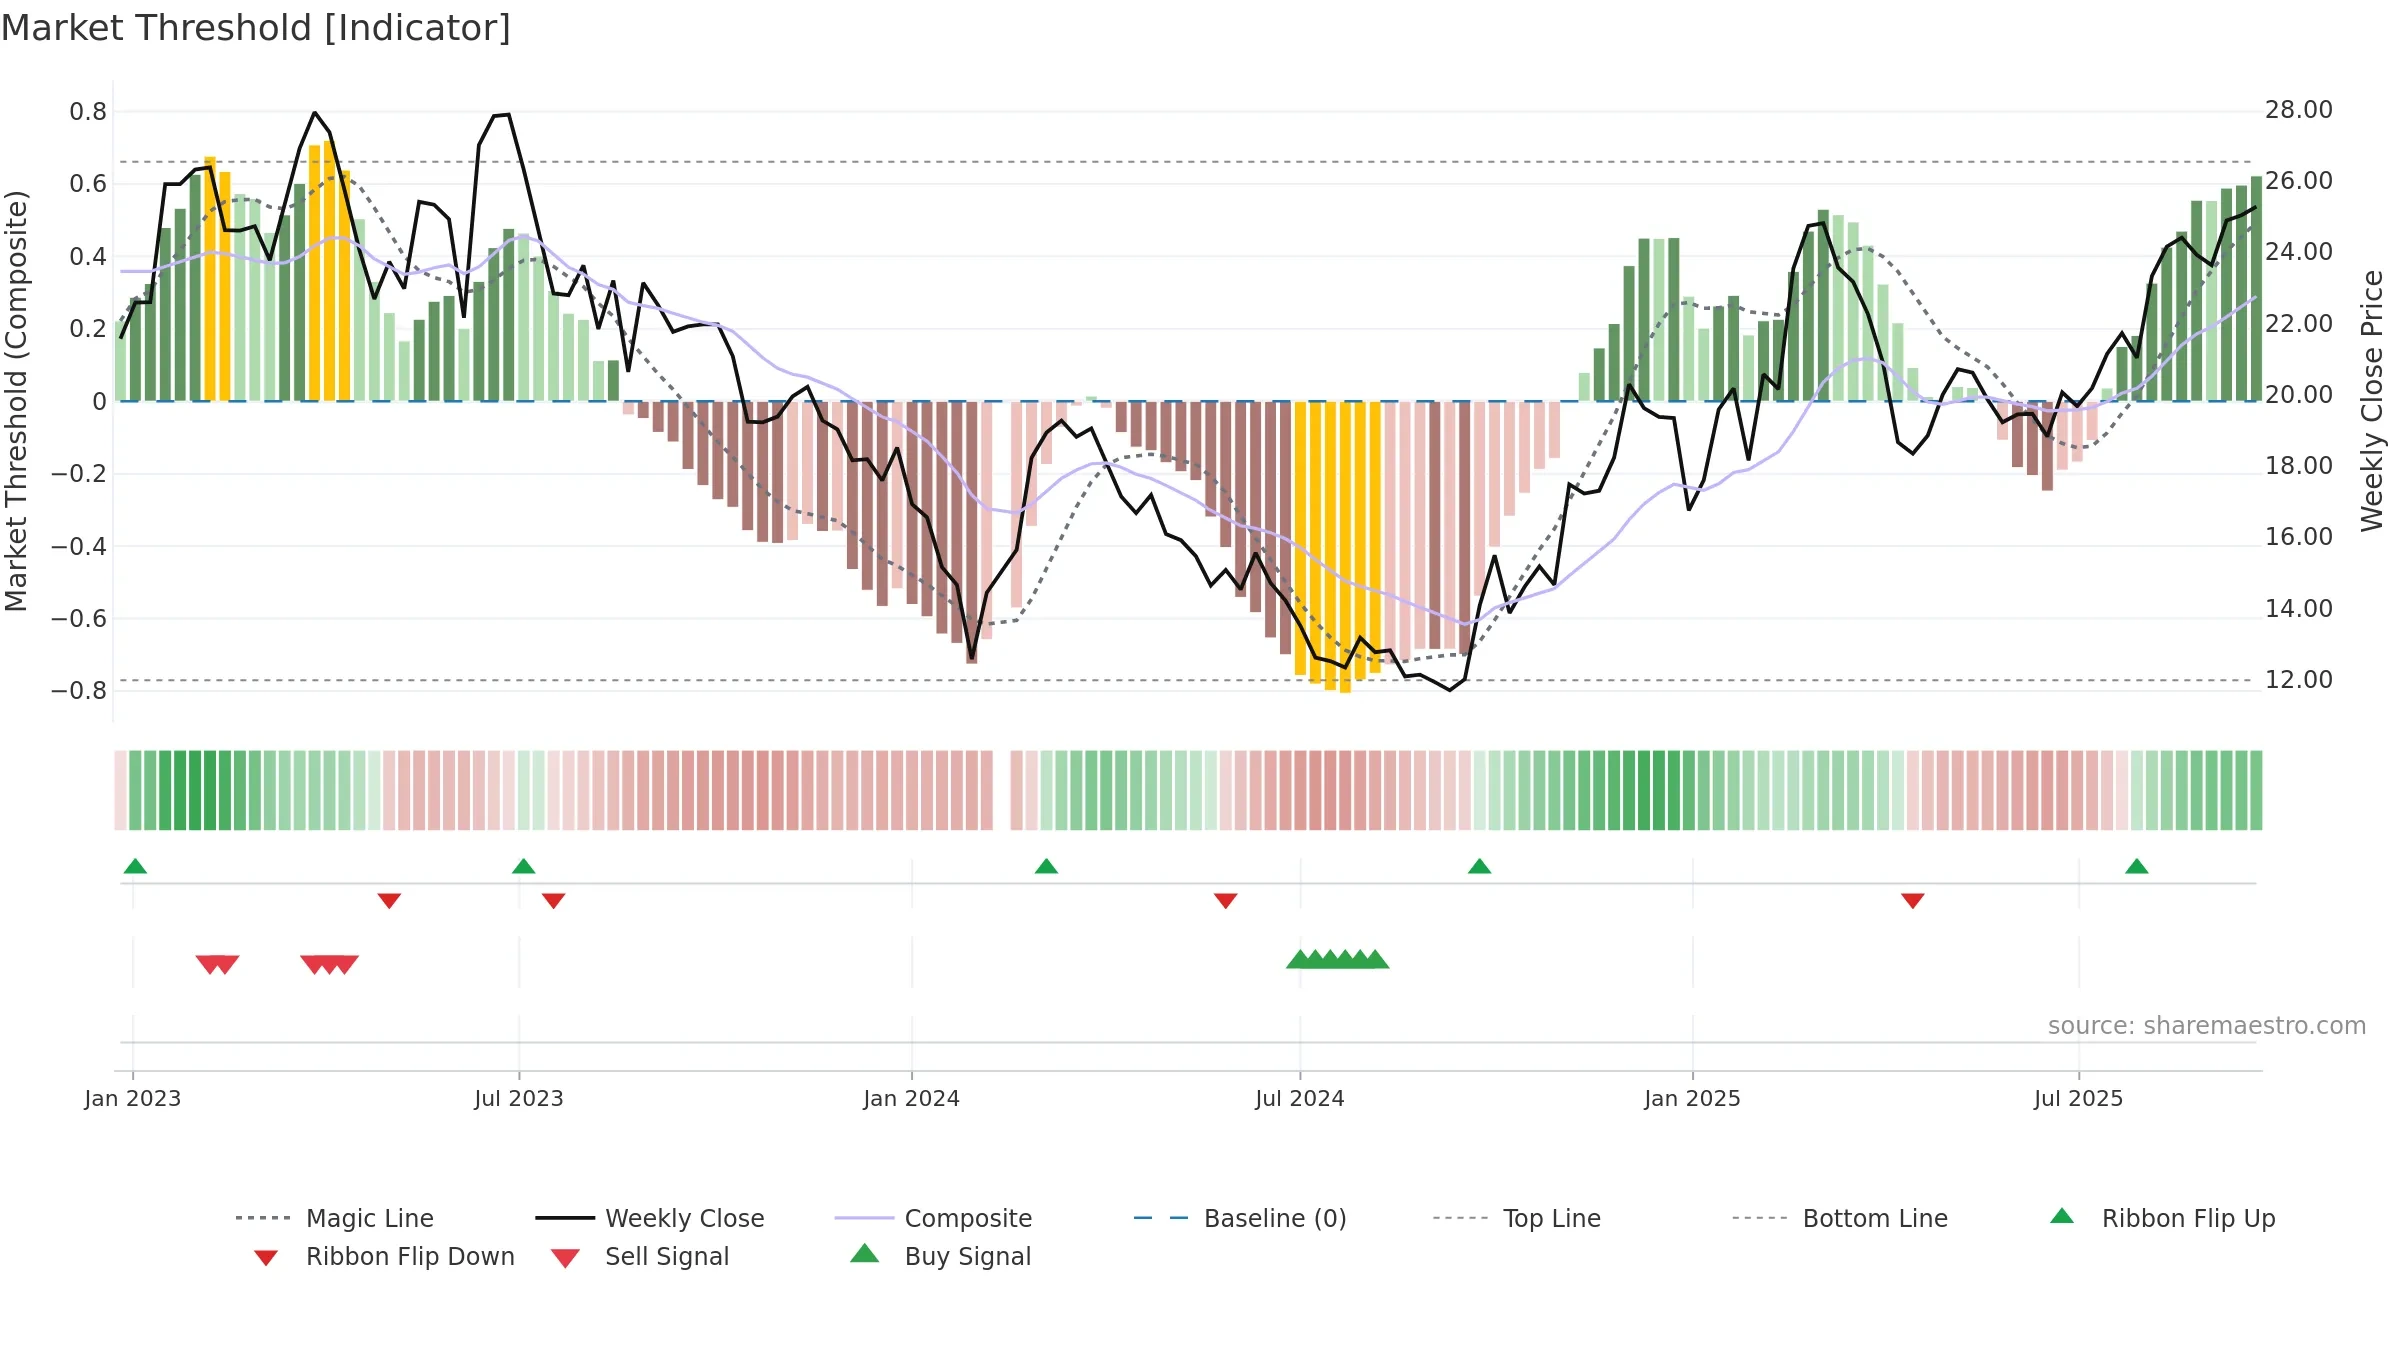Click the Jul 2025 x-axis label
The height and width of the screenshot is (1350, 2400).
[x=2078, y=1099]
